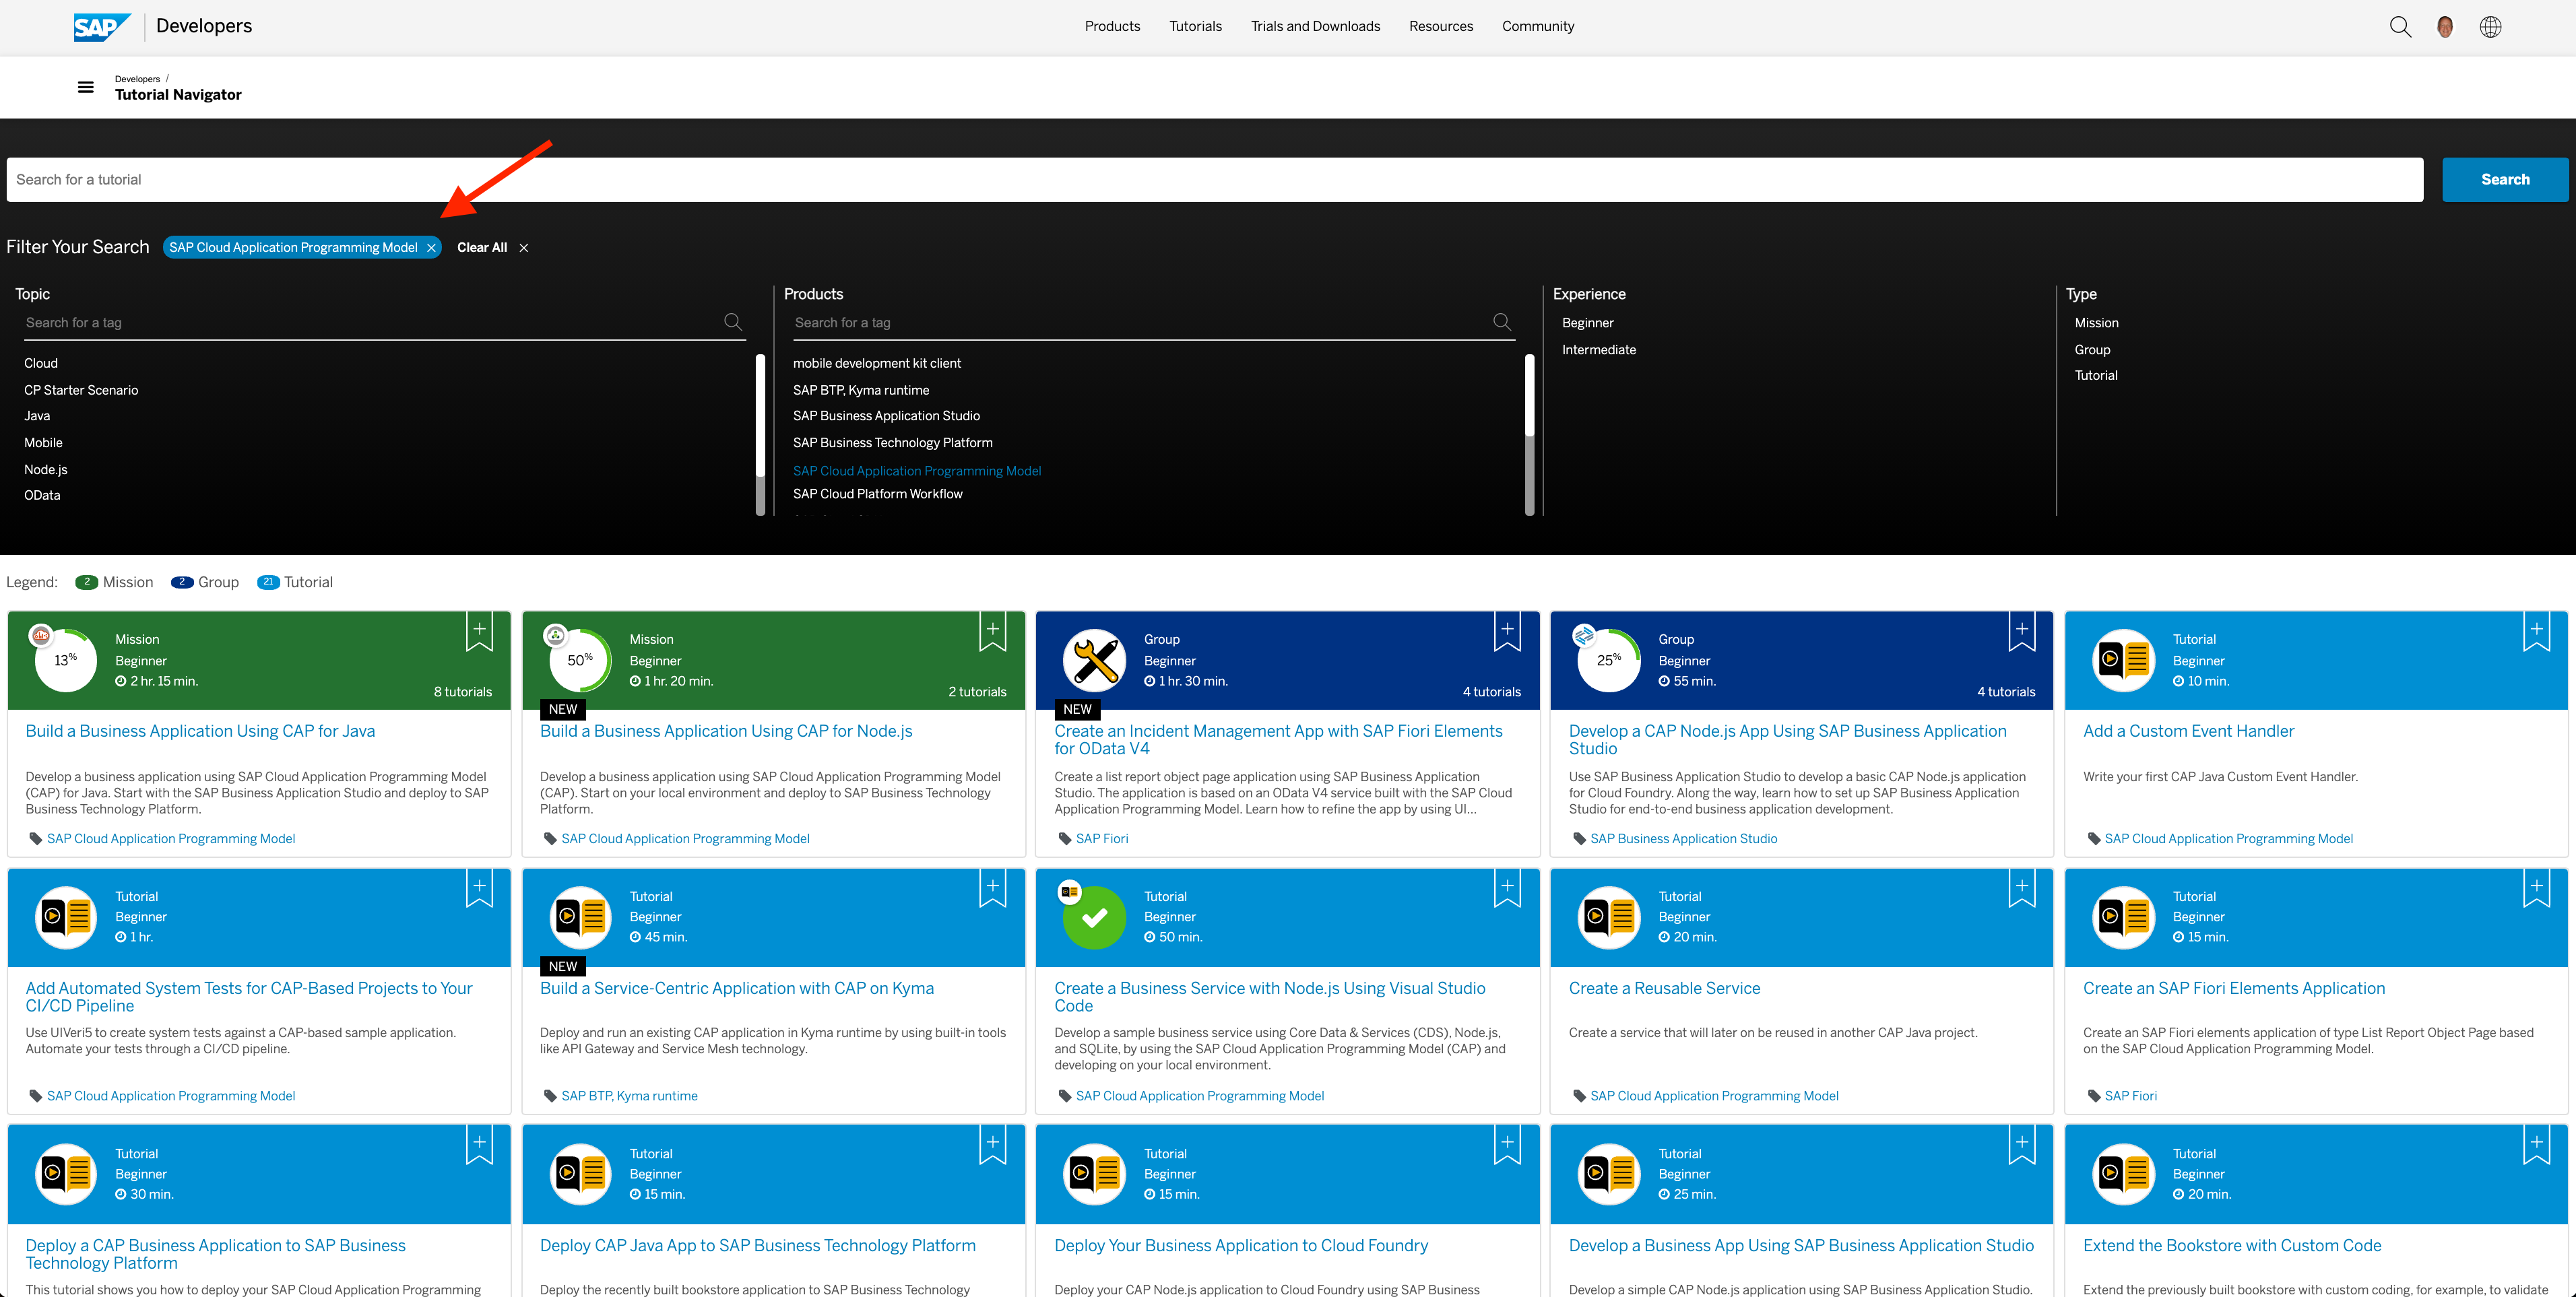Bookmark Extend the Bookstore with Custom Code

[2536, 1146]
